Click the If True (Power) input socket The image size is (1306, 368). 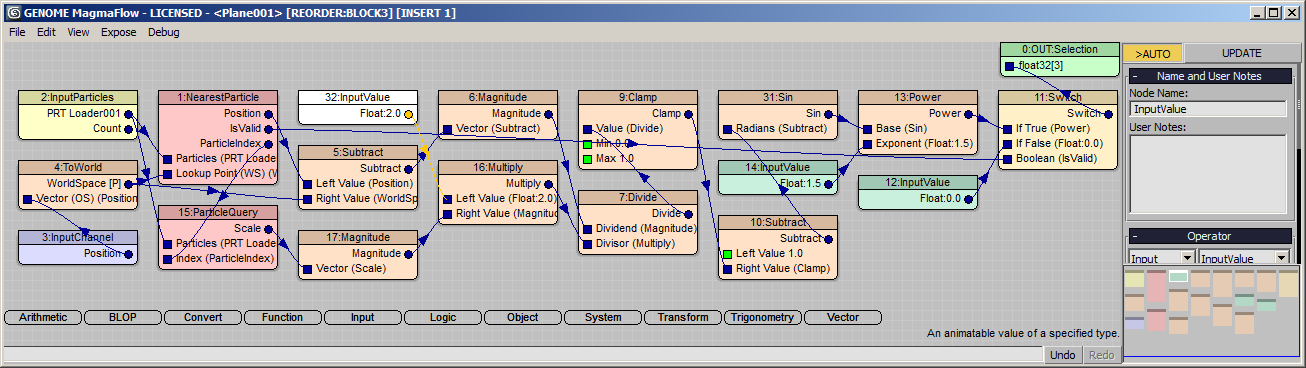(1007, 129)
